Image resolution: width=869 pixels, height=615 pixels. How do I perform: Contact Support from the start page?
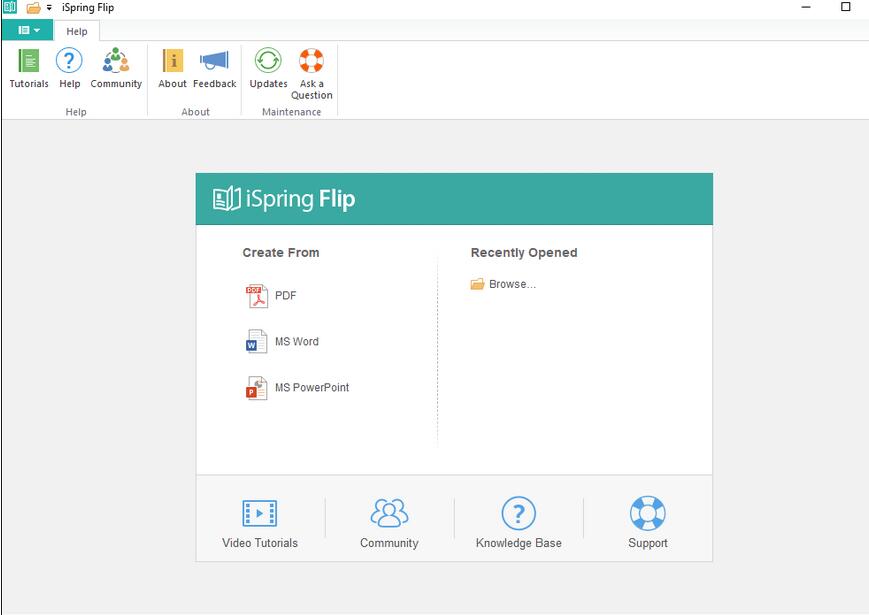[x=648, y=523]
